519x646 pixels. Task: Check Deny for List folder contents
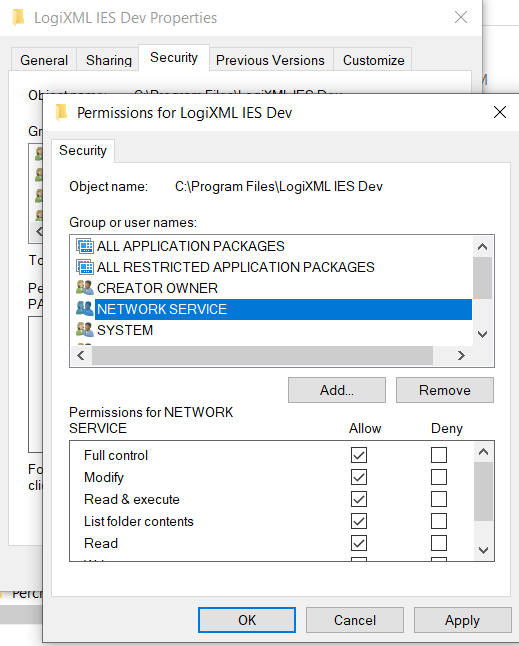439,521
